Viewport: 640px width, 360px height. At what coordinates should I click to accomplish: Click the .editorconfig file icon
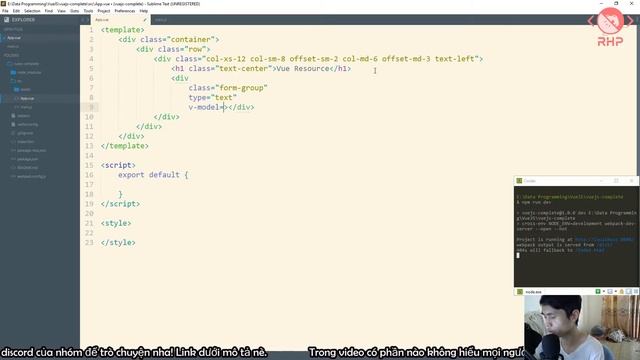pos(13,124)
